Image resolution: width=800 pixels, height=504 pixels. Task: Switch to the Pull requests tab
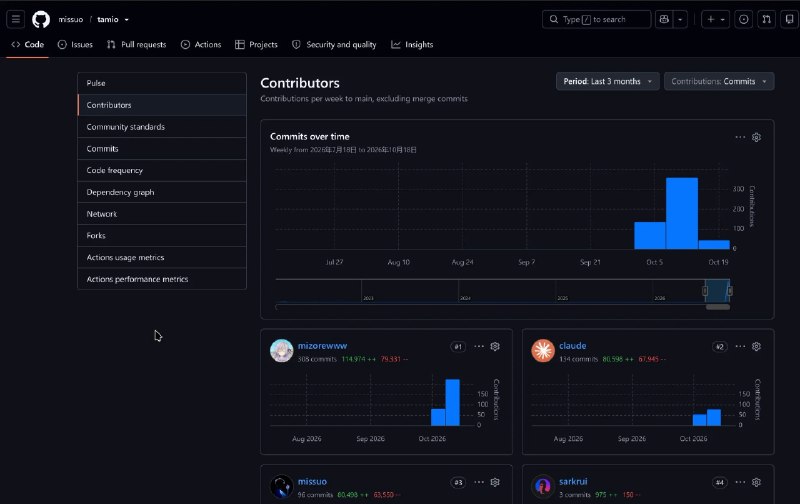(x=137, y=44)
